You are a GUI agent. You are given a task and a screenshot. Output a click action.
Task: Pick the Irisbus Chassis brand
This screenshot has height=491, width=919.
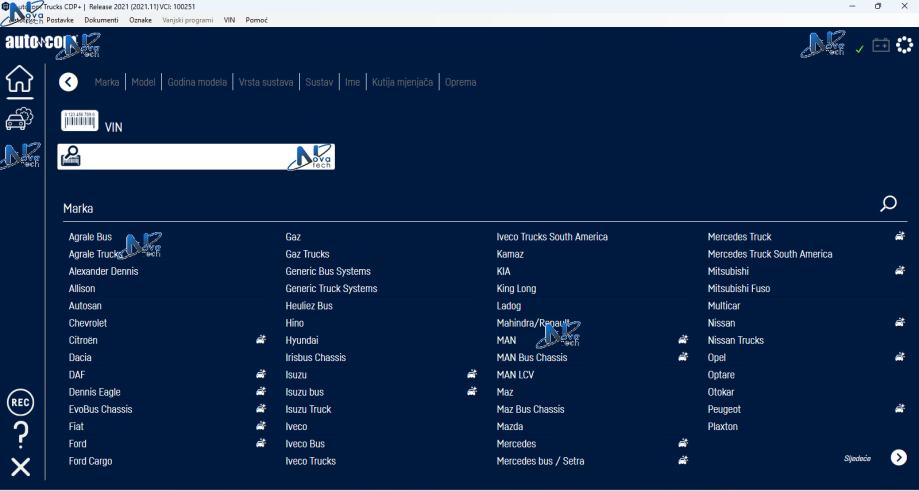316,357
